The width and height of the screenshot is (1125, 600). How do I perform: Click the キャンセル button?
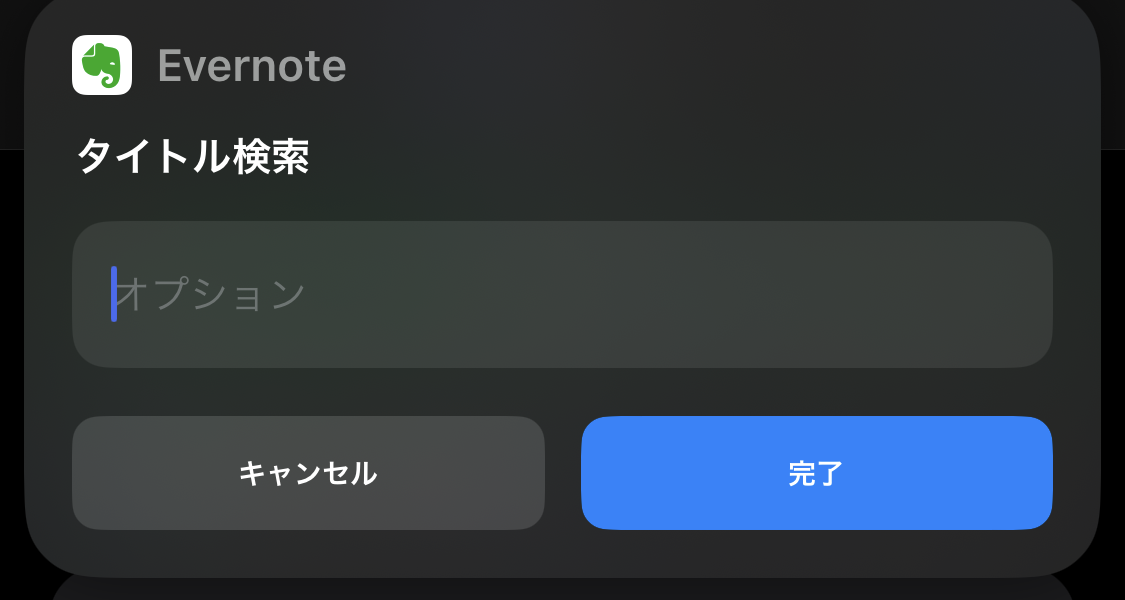pyautogui.click(x=309, y=473)
